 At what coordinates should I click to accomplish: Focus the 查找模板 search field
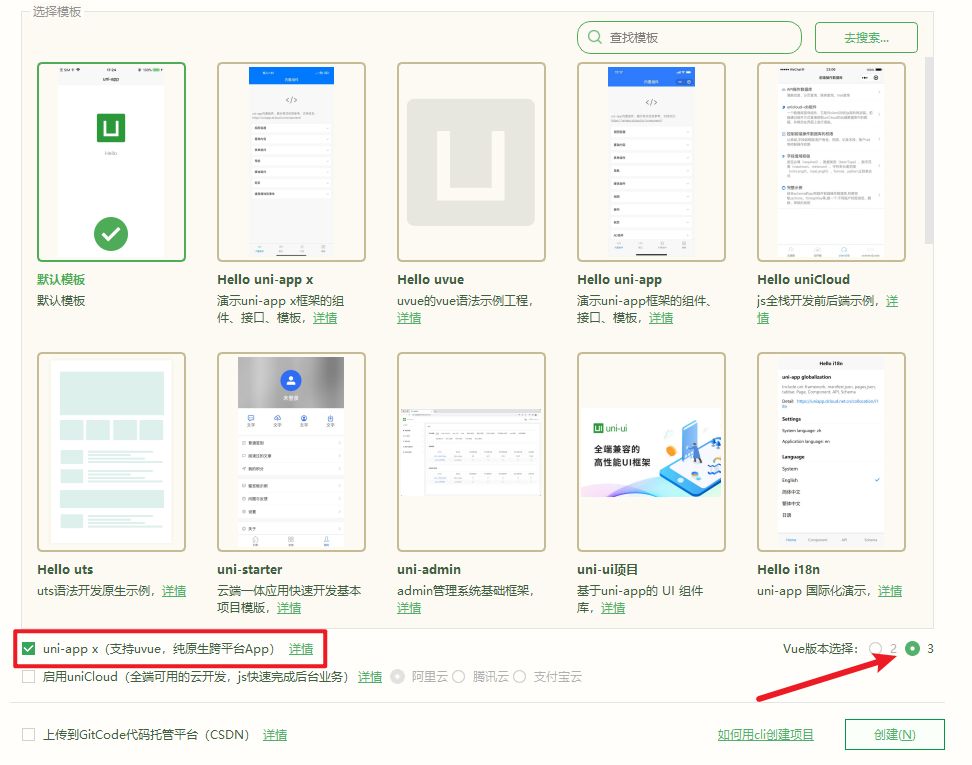point(689,38)
